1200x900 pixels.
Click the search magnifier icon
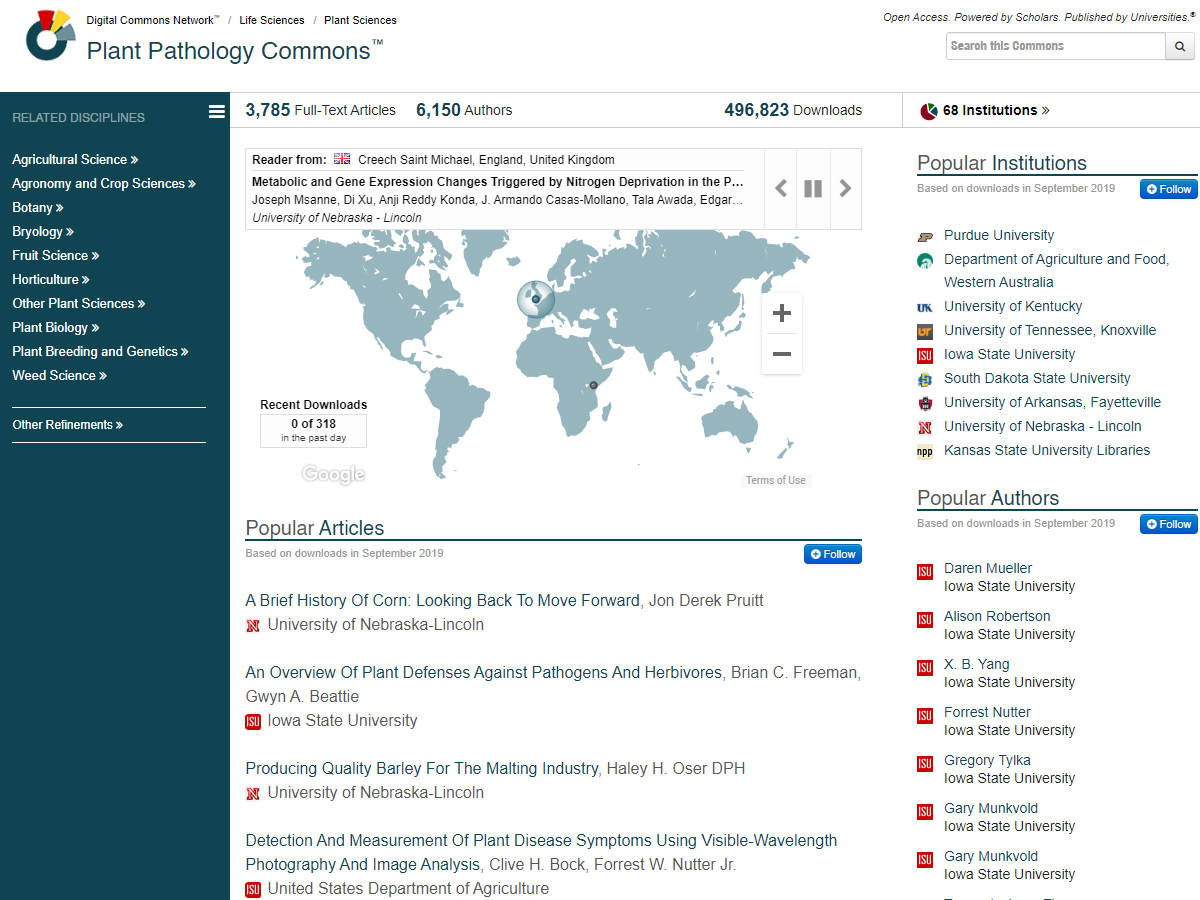pyautogui.click(x=1180, y=46)
